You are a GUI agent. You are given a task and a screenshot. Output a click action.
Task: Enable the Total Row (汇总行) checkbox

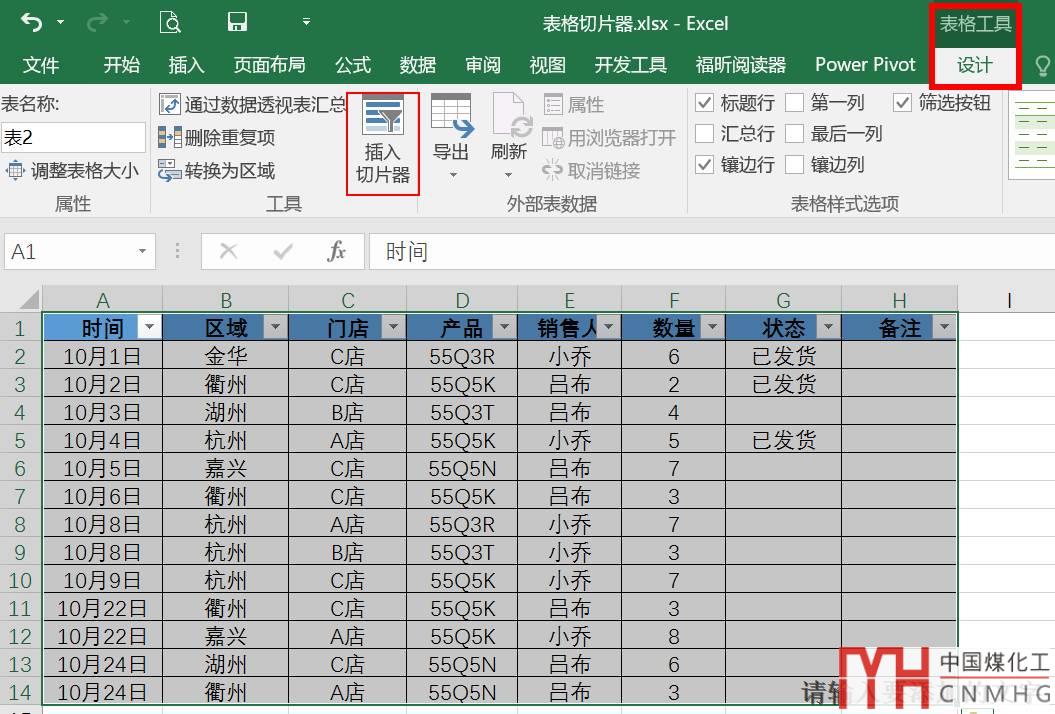pos(705,134)
